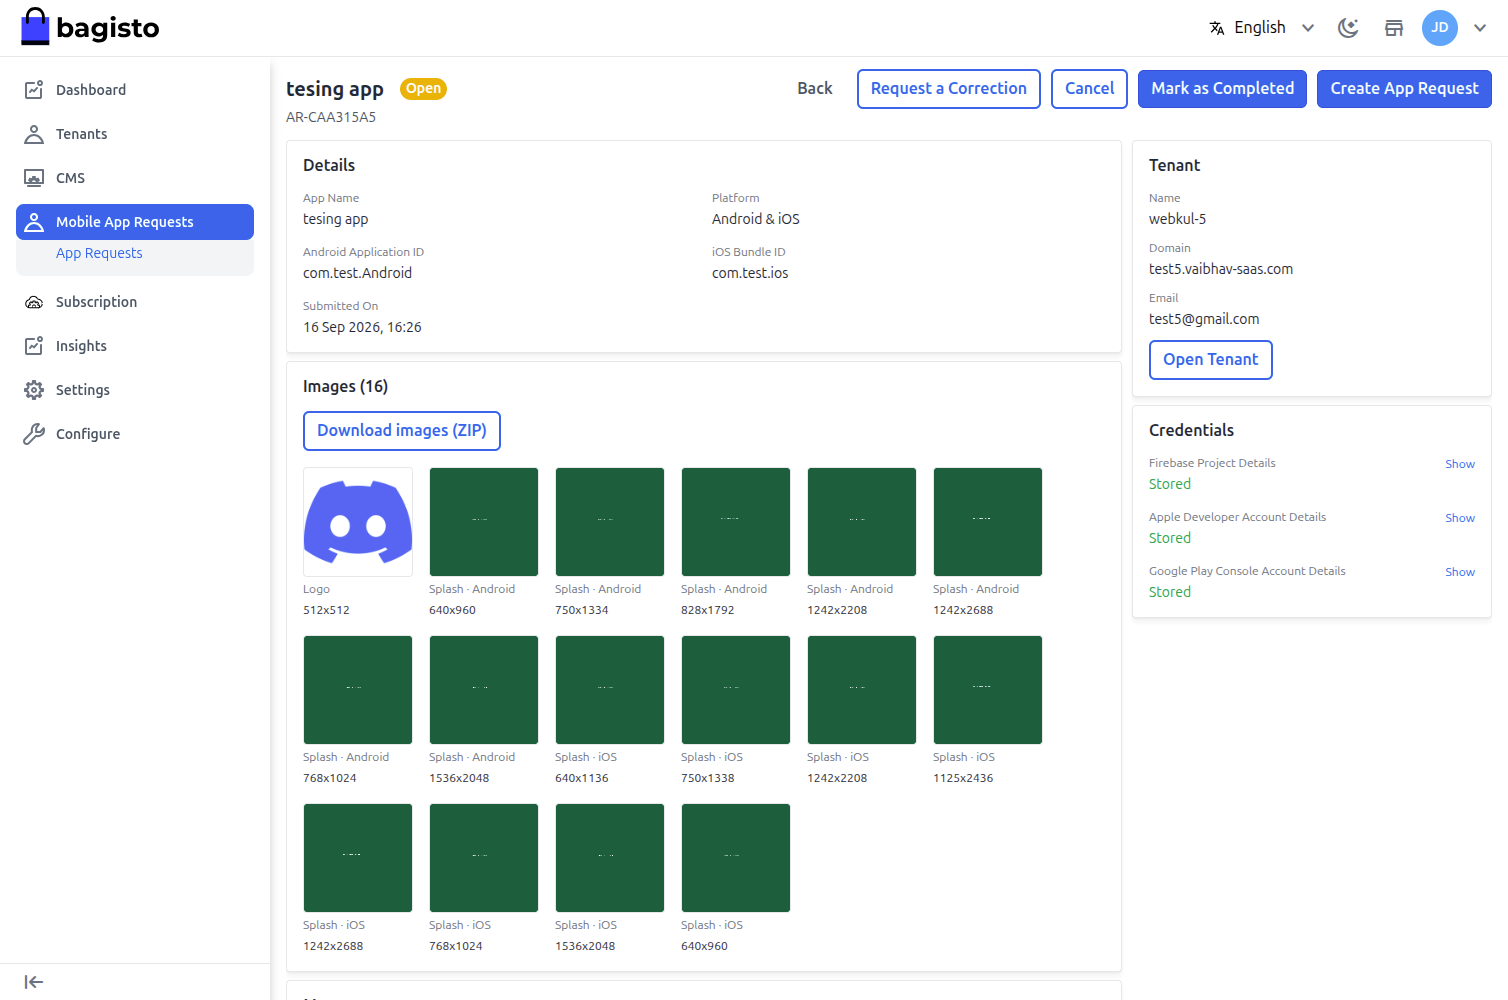Click Request a Correction button

(x=949, y=89)
